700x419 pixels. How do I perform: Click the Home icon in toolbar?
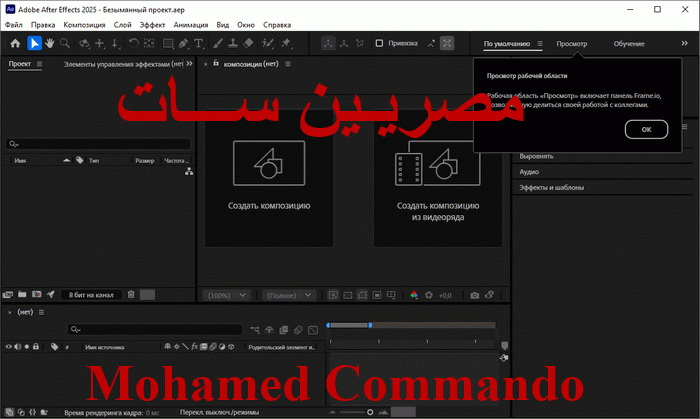pos(15,43)
